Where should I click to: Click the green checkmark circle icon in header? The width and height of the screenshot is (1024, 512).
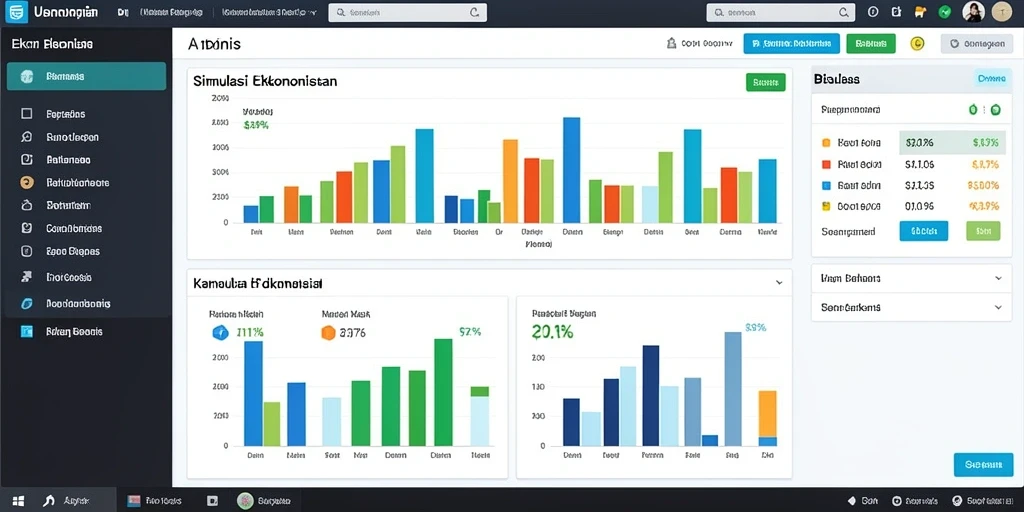pyautogui.click(x=944, y=12)
